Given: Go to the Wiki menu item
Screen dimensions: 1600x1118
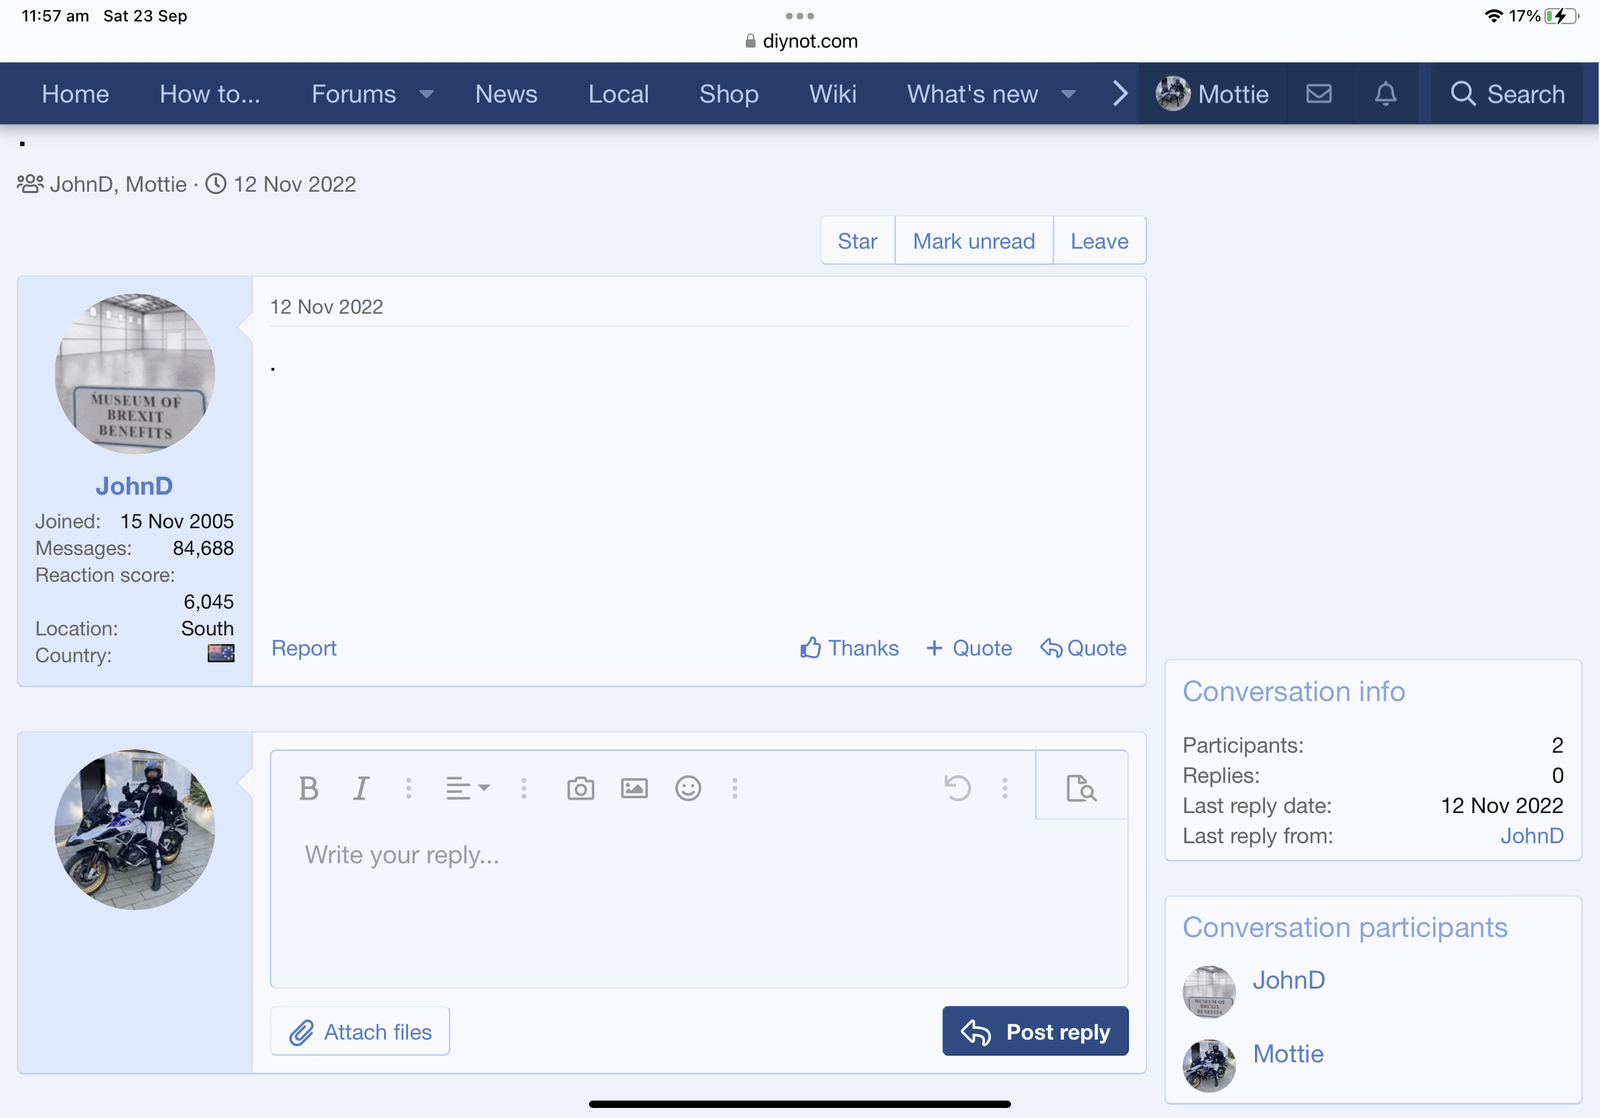Looking at the screenshot, I should point(832,94).
